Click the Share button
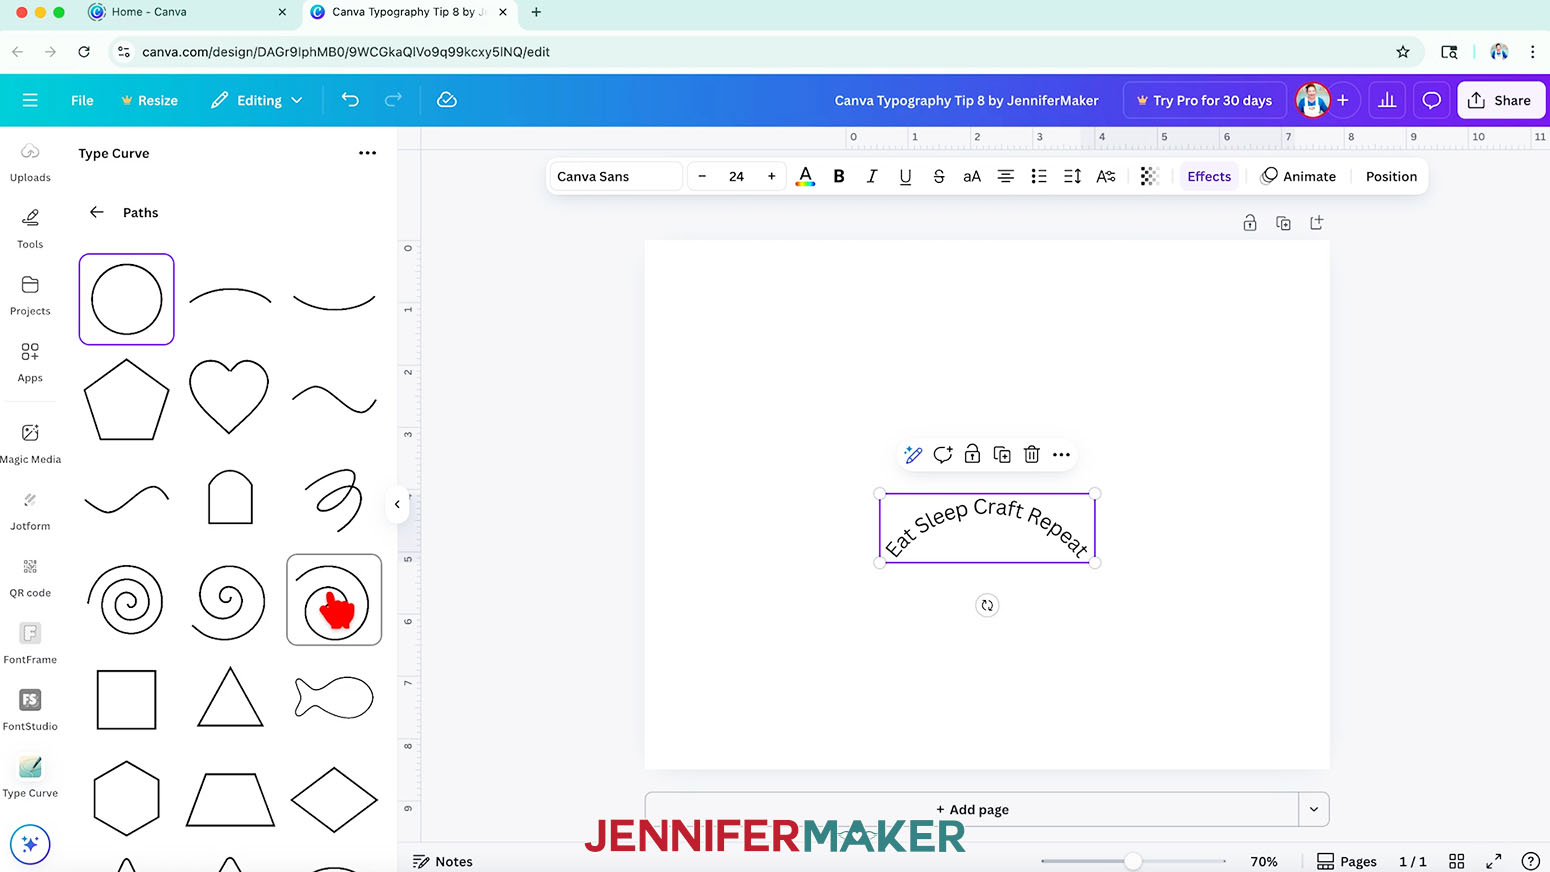The height and width of the screenshot is (872, 1550). [1500, 100]
